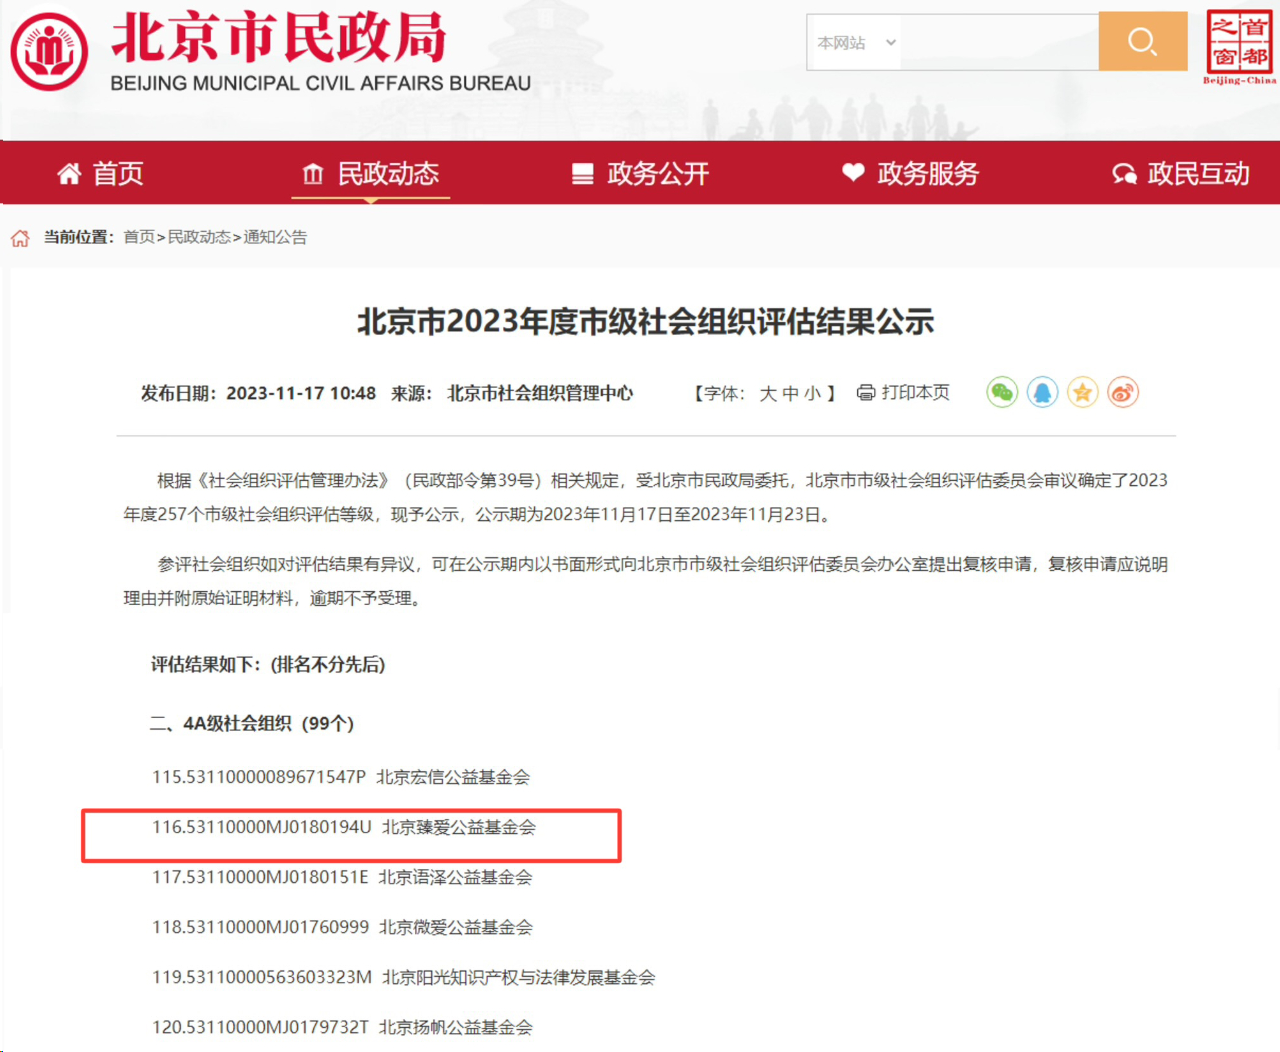The width and height of the screenshot is (1280, 1052).
Task: Open the Beijing-China 首都之窗 seal logo
Action: pos(1239,47)
